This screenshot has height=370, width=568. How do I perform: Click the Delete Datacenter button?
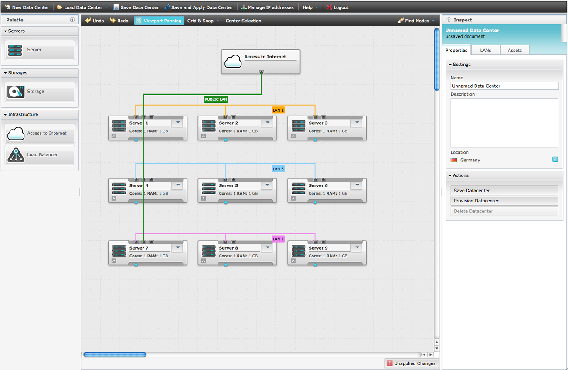[x=504, y=211]
